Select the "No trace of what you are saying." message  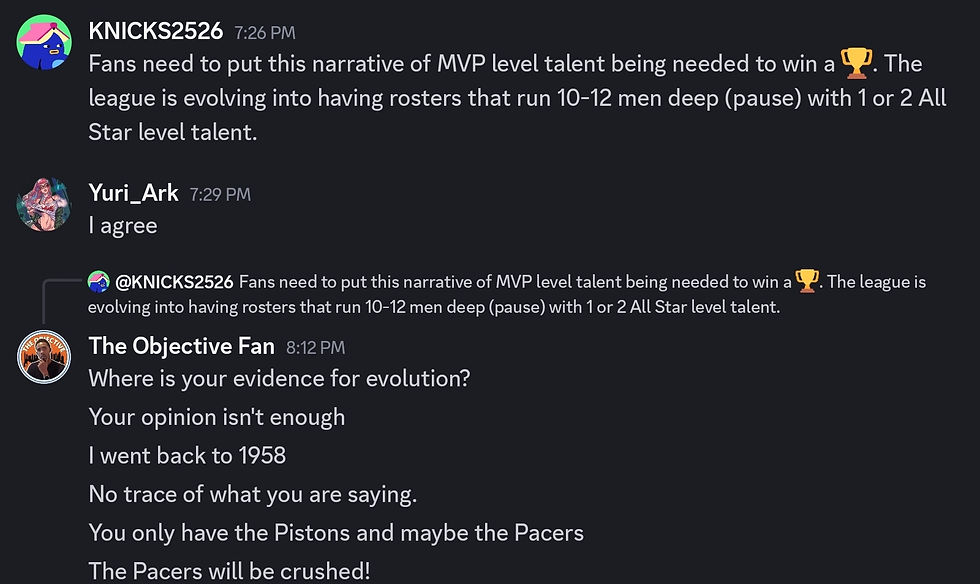click(x=252, y=494)
